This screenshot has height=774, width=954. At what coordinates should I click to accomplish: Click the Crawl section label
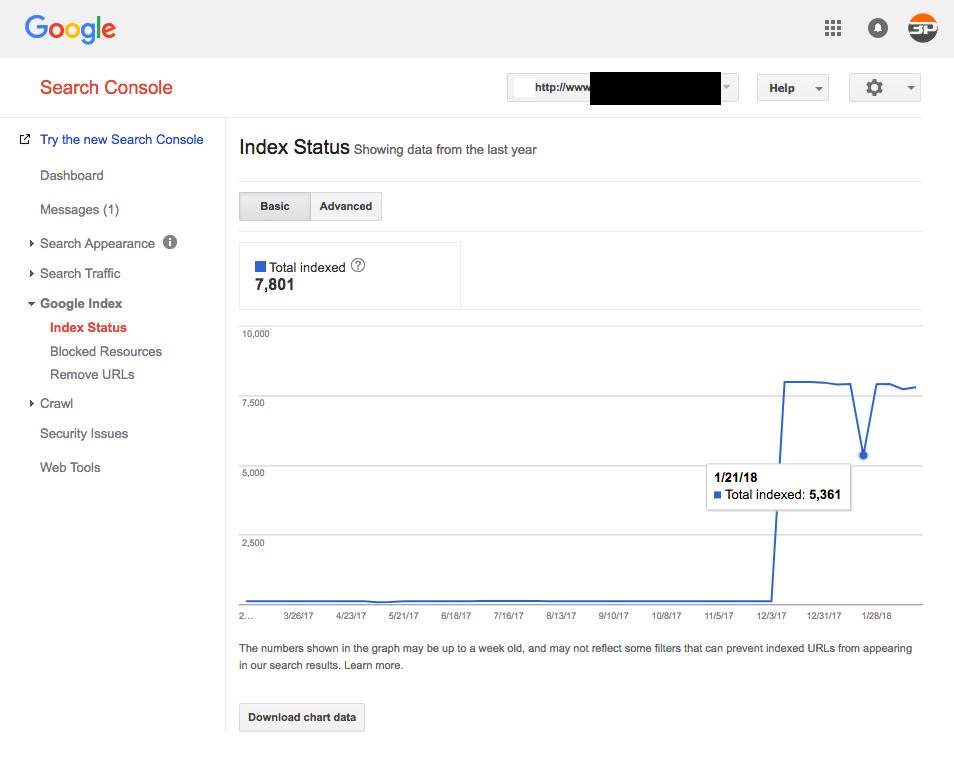(x=57, y=403)
